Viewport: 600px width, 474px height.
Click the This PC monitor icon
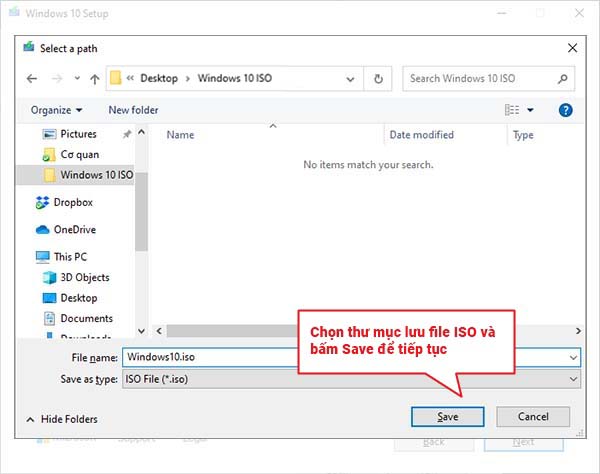[x=42, y=257]
